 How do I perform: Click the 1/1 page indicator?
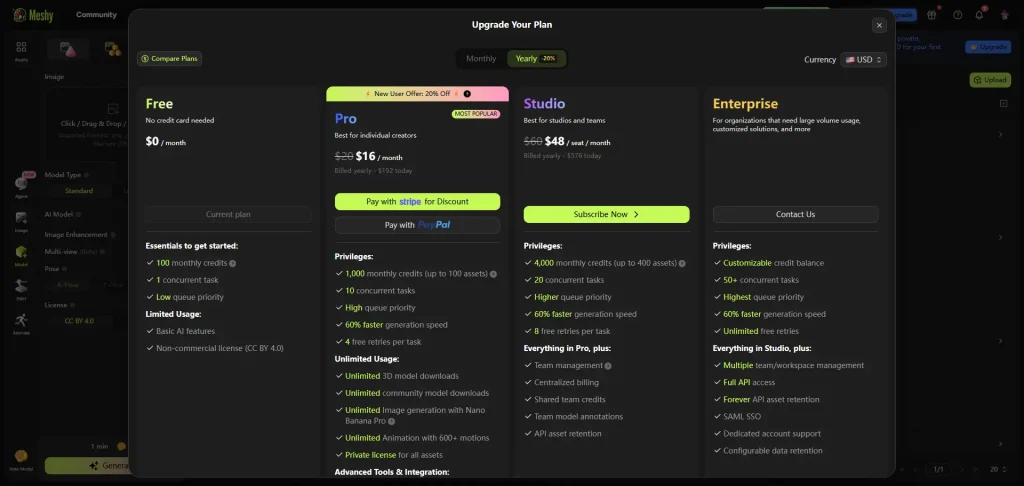[x=938, y=469]
